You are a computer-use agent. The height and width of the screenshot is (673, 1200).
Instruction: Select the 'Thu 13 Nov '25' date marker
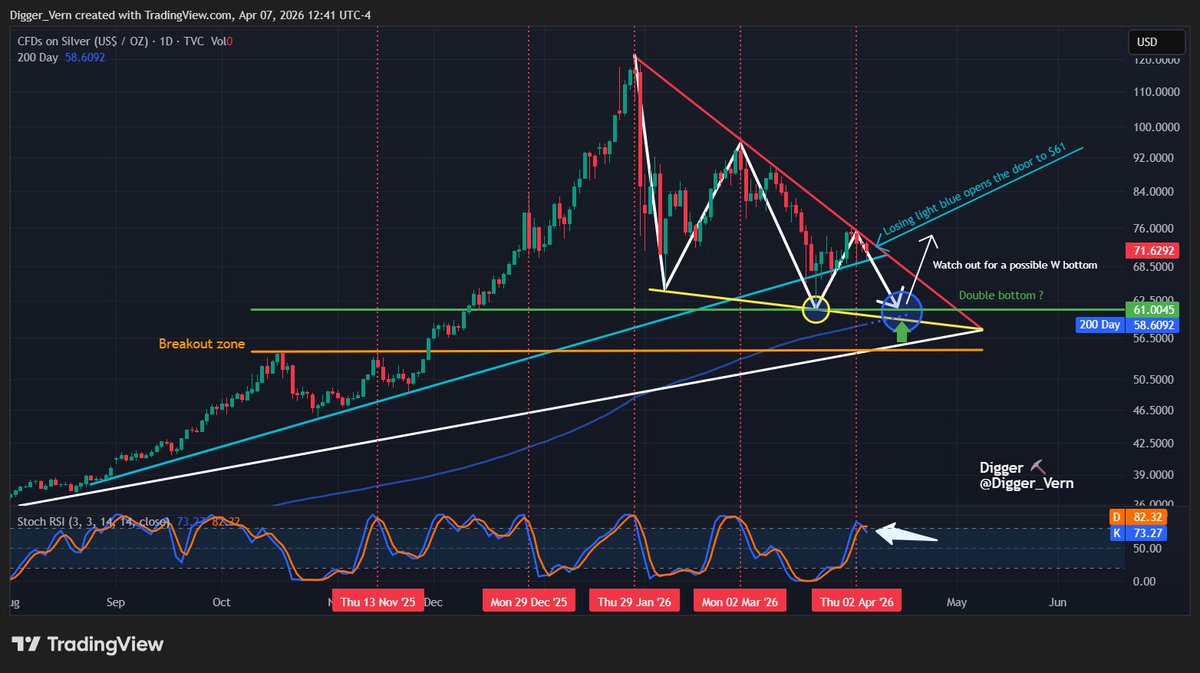[378, 603]
